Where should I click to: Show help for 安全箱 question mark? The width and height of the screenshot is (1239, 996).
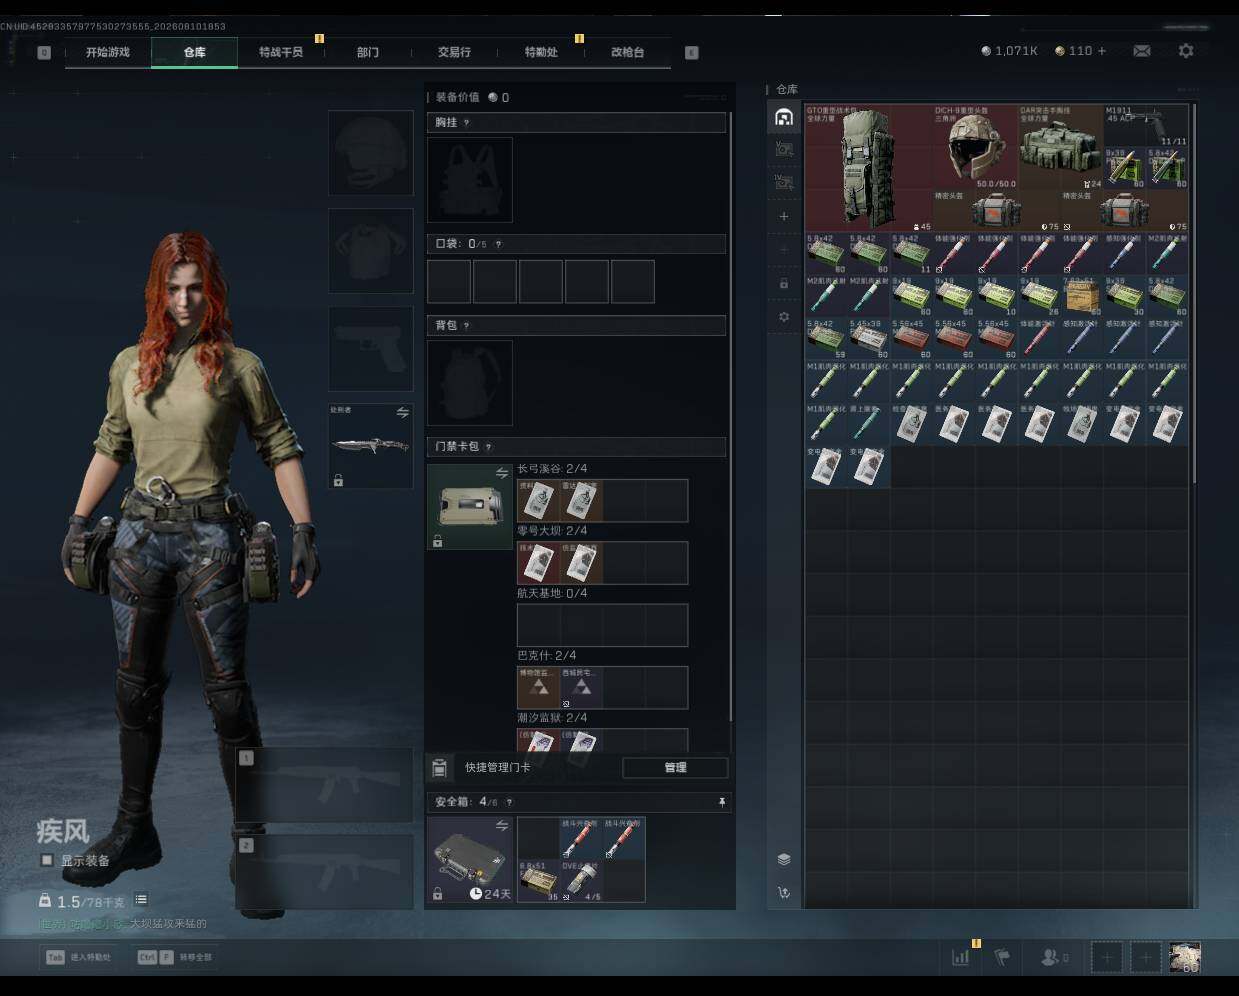pos(509,802)
